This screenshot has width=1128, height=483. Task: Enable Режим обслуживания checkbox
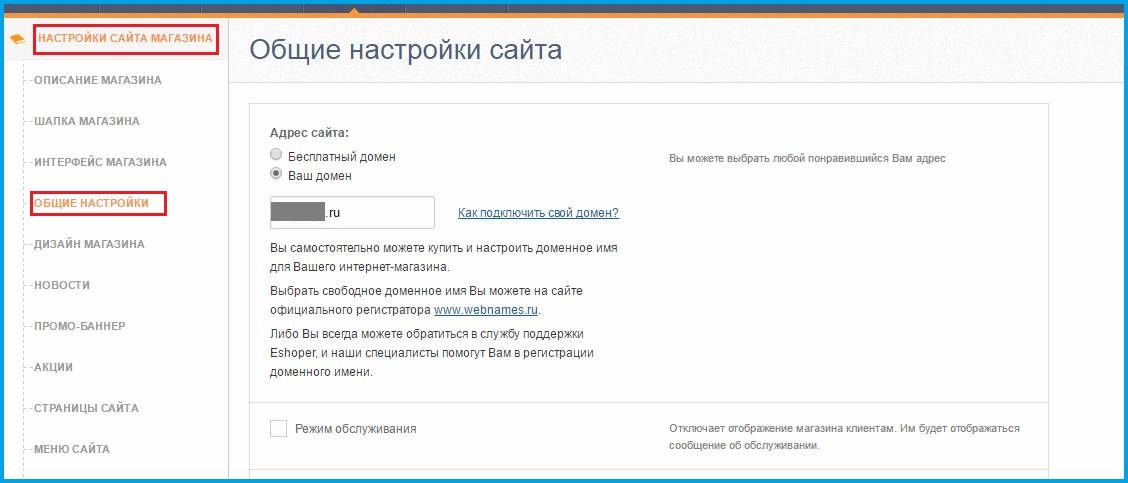pyautogui.click(x=278, y=429)
